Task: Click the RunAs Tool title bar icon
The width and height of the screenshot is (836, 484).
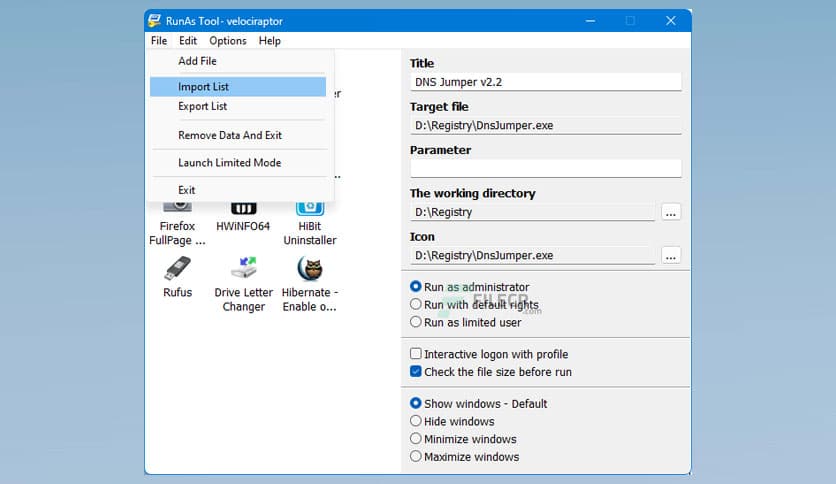Action: (x=154, y=21)
